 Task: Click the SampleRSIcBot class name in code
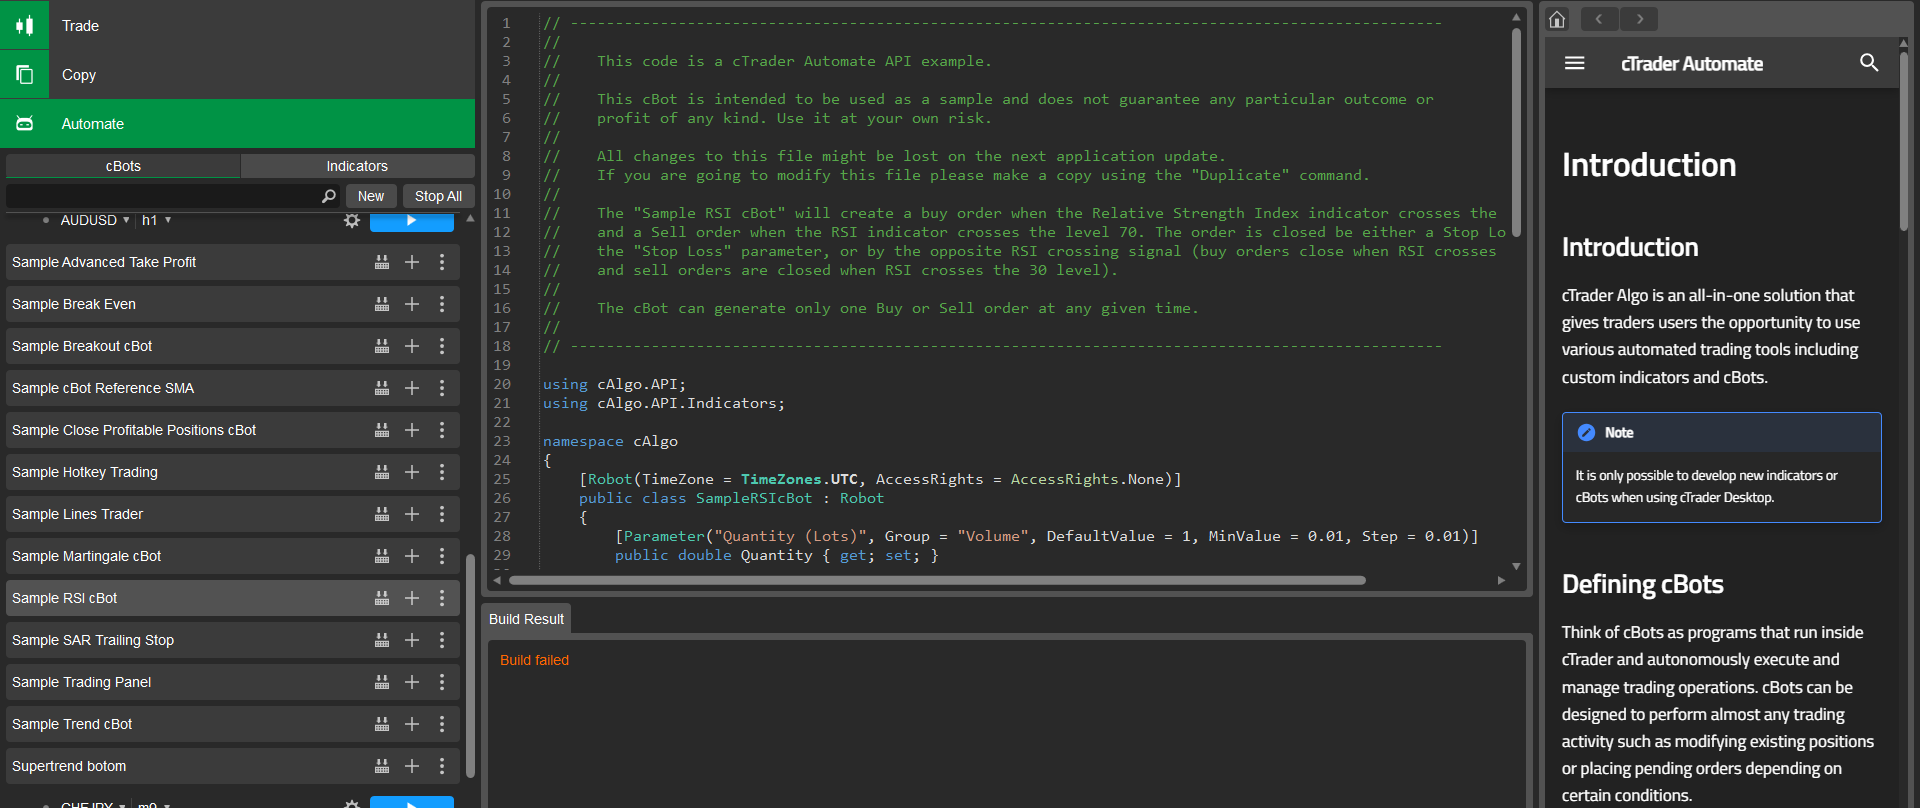pos(754,498)
